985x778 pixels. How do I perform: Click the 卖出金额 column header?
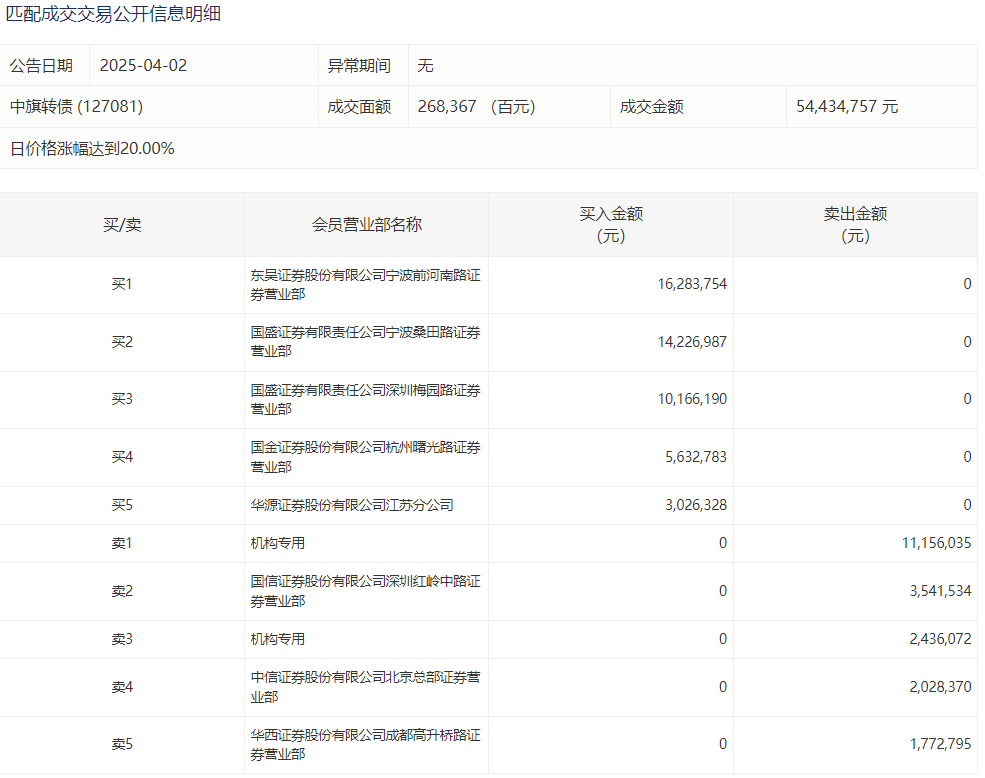(x=855, y=225)
